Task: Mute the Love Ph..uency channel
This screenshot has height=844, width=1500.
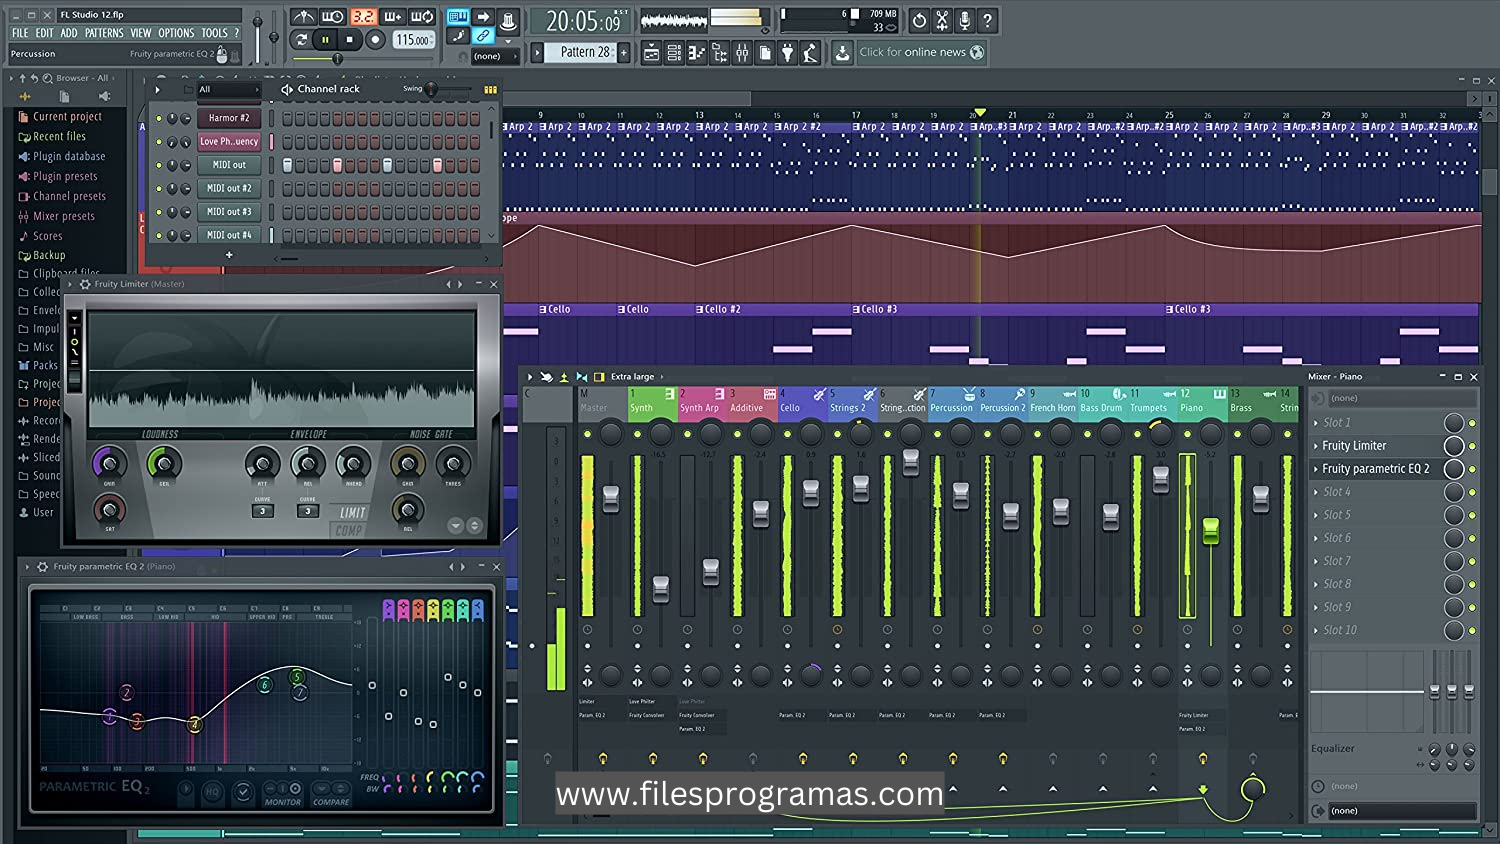Action: (x=158, y=142)
